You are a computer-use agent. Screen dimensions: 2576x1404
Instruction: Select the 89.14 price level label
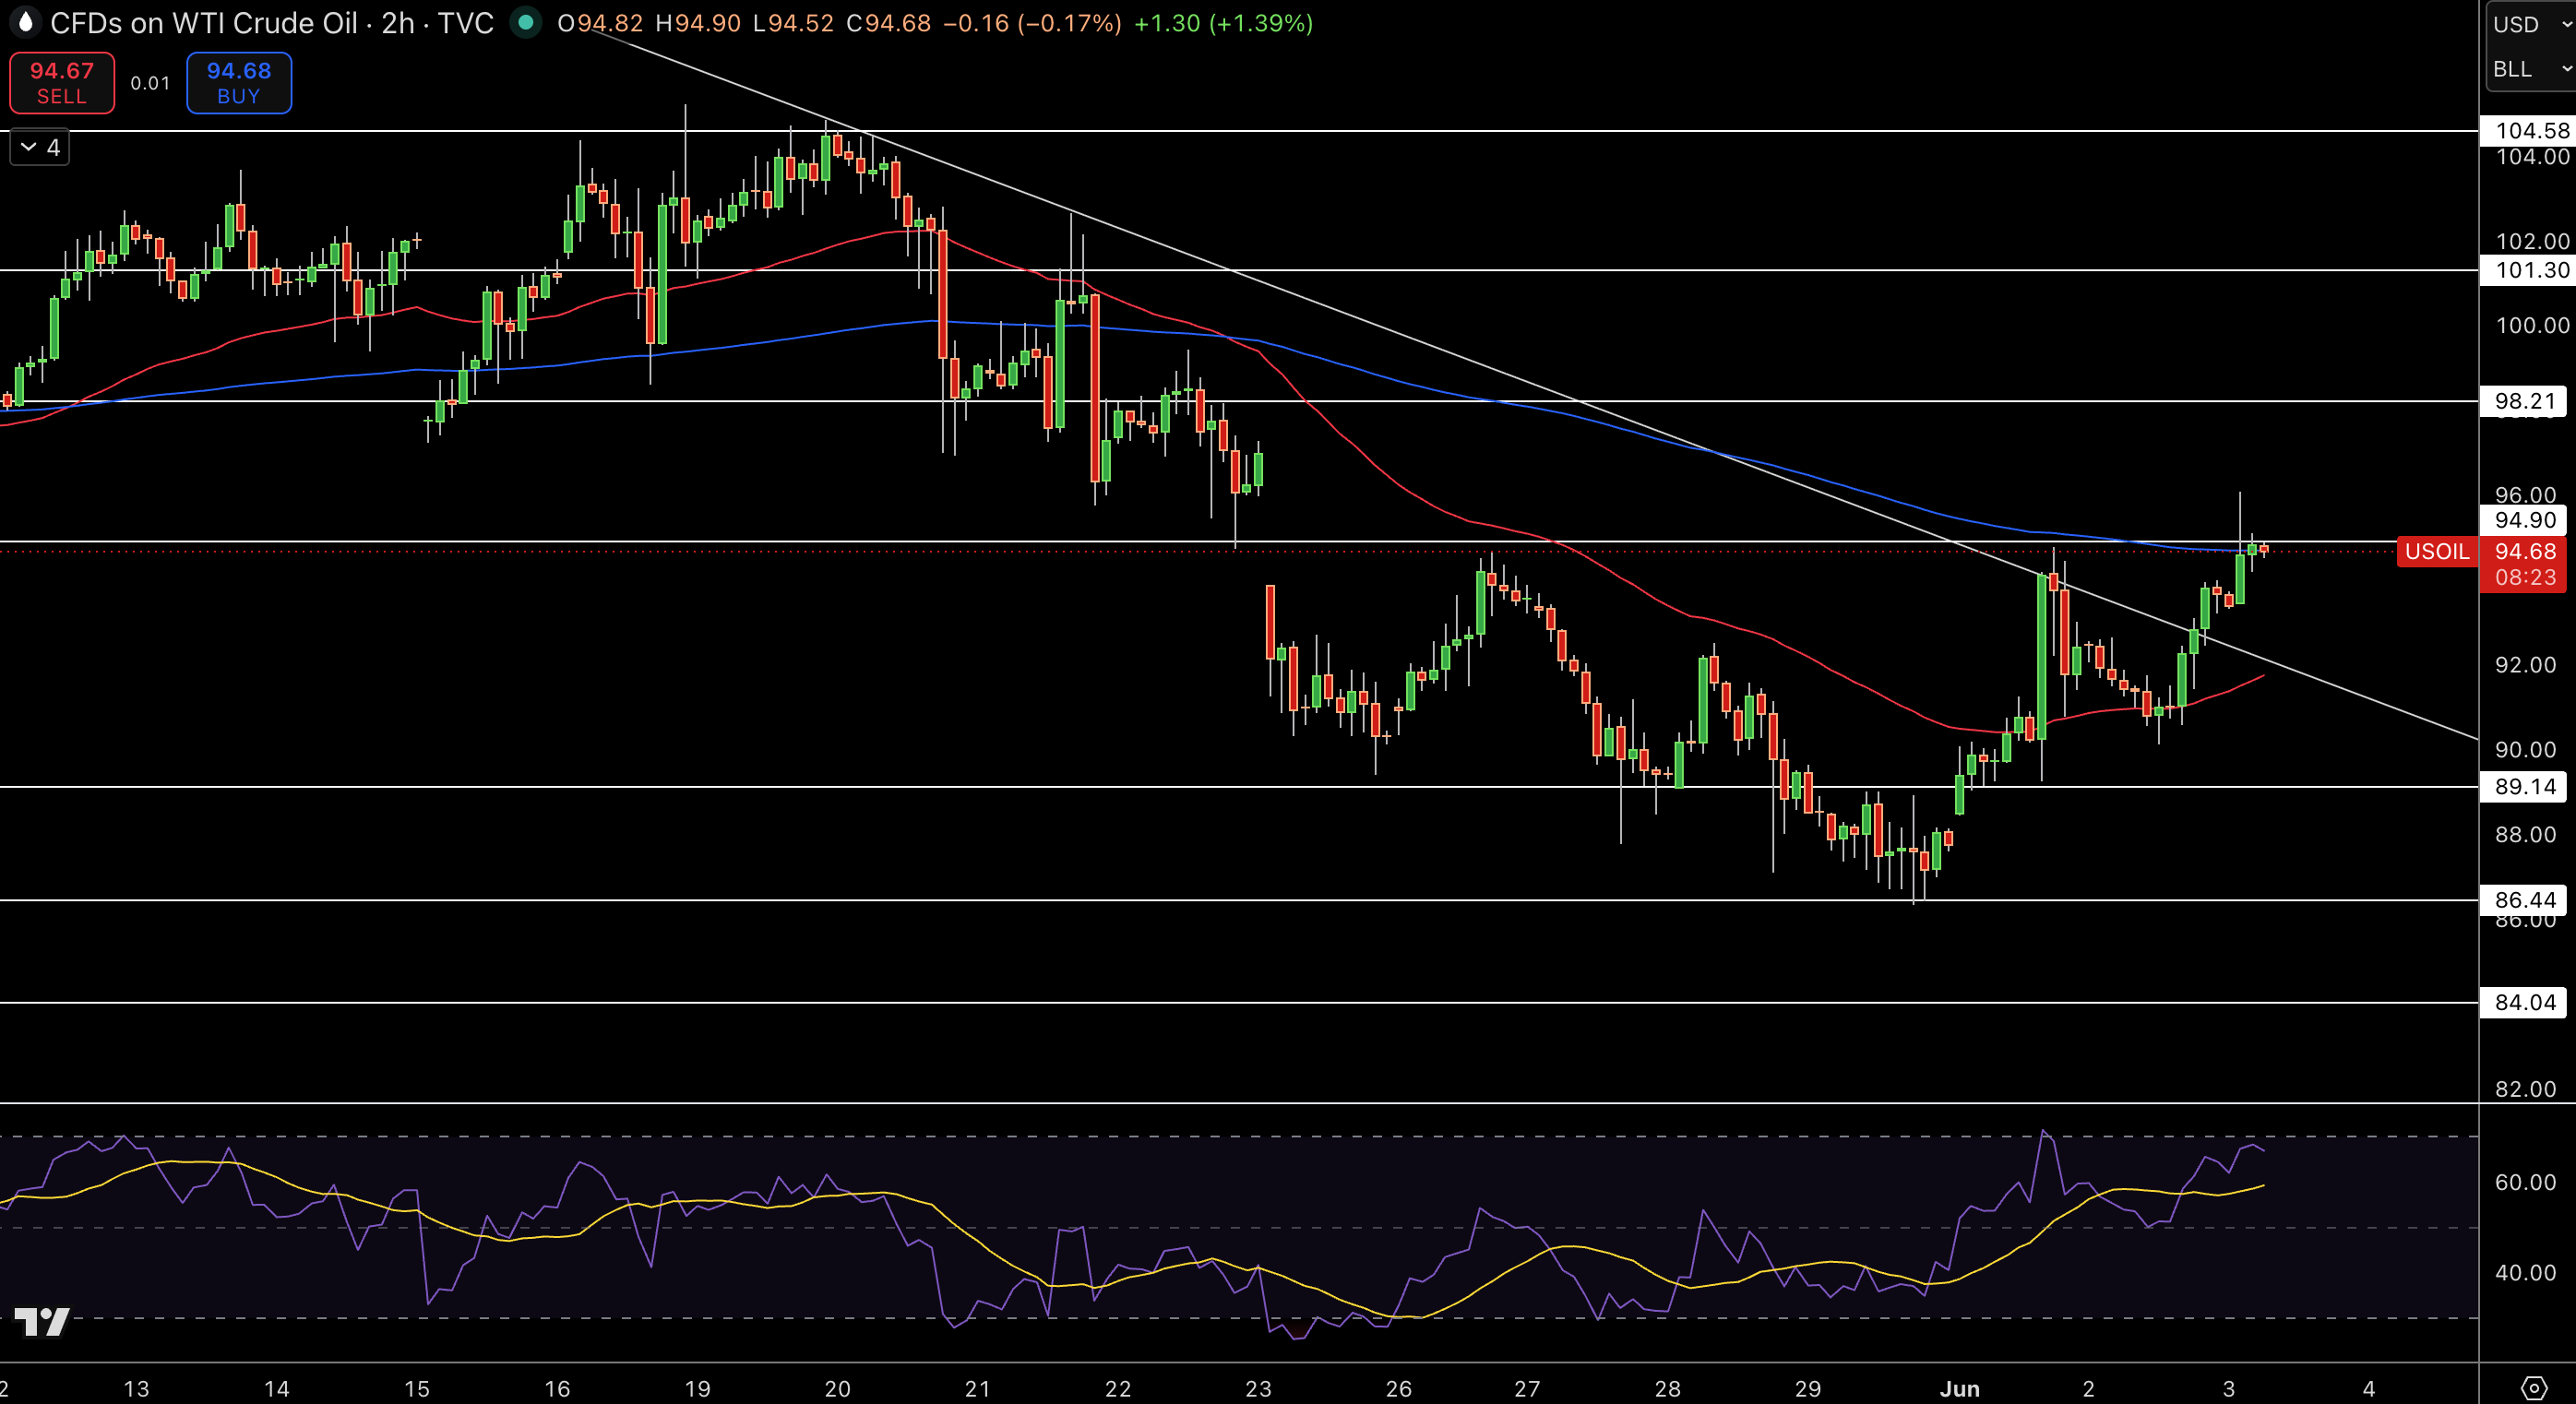tap(2524, 787)
